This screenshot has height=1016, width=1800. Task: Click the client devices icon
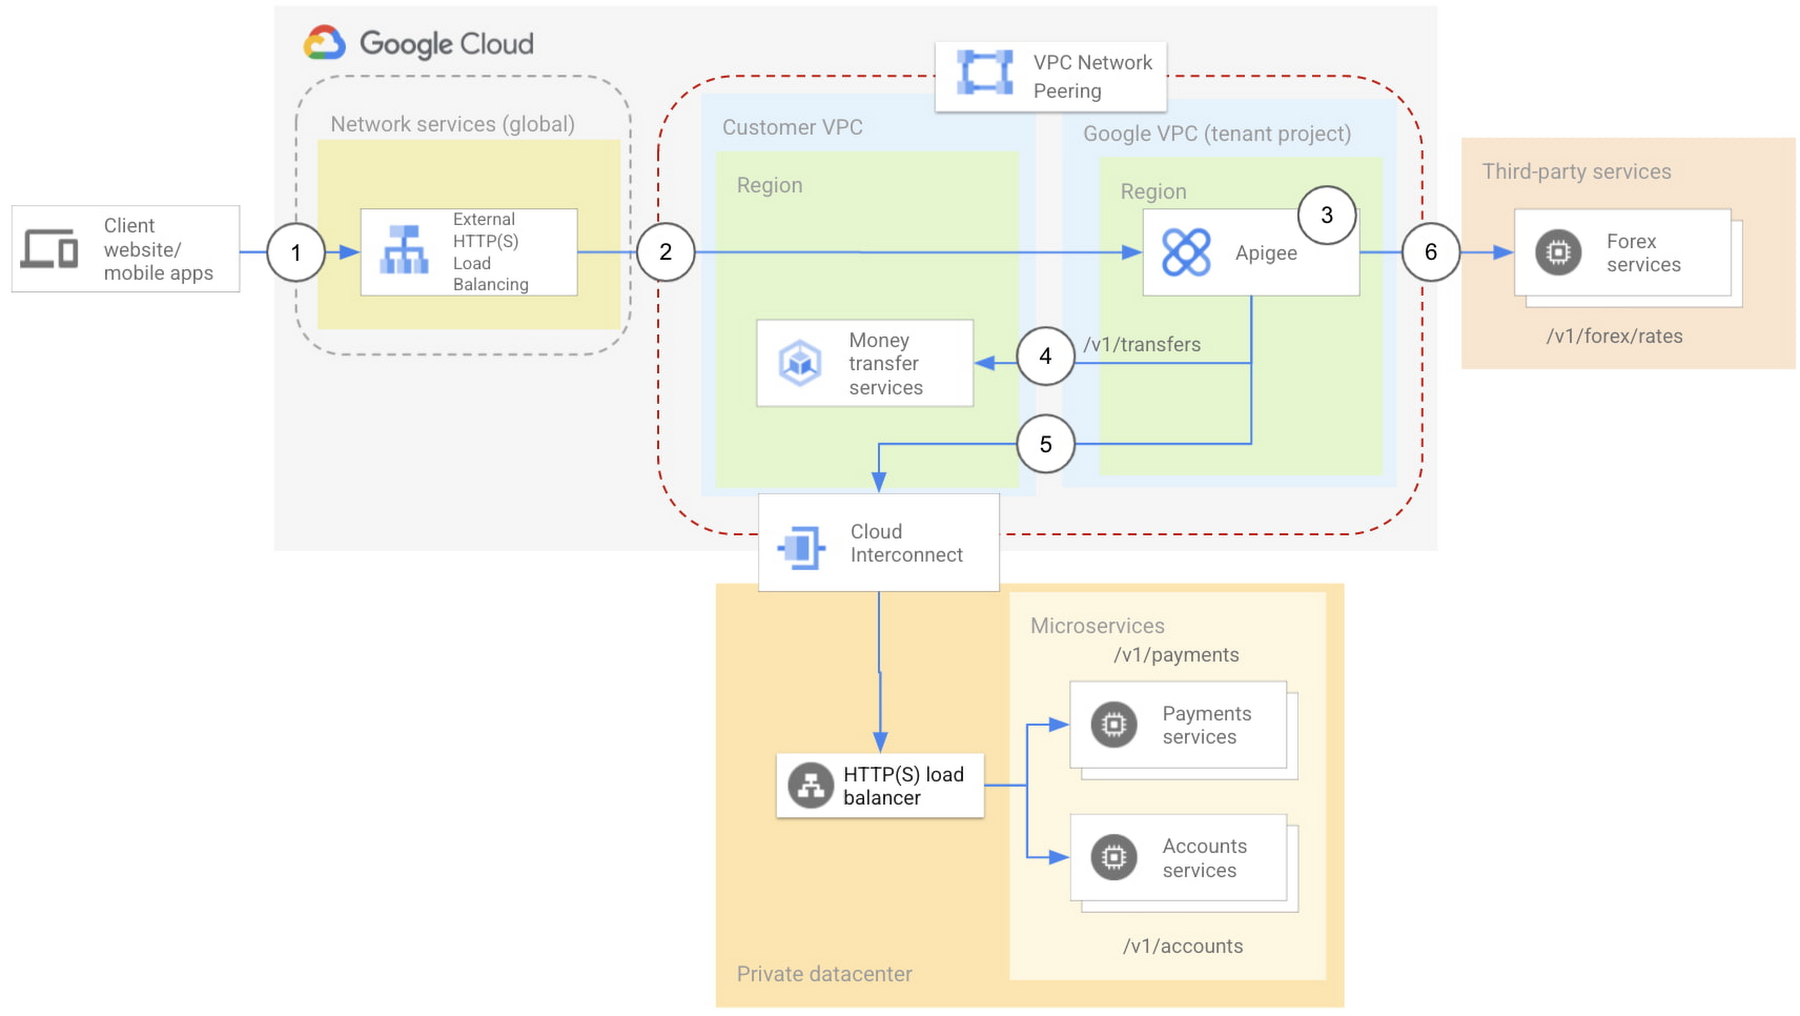[x=50, y=249]
